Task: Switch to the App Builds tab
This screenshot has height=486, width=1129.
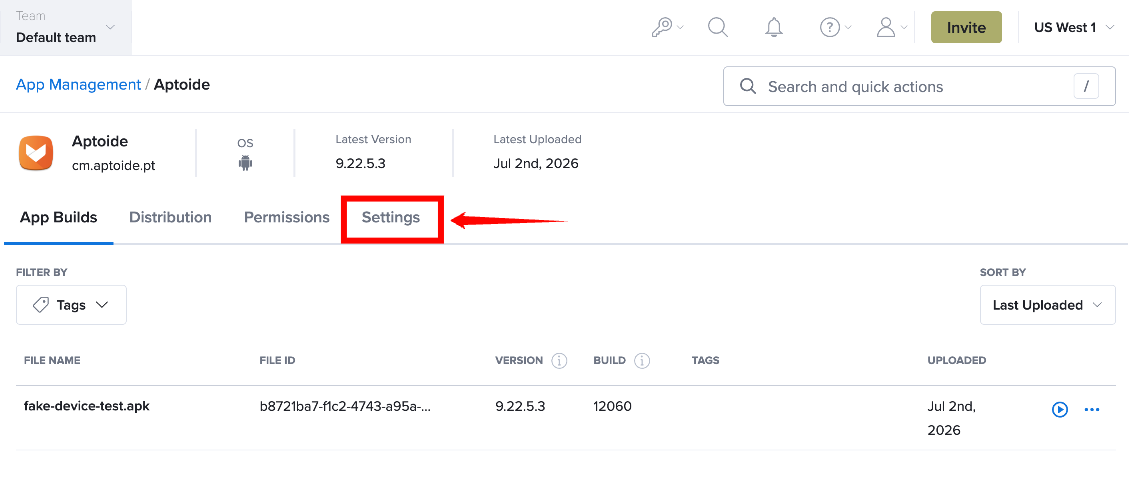Action: pos(58,217)
